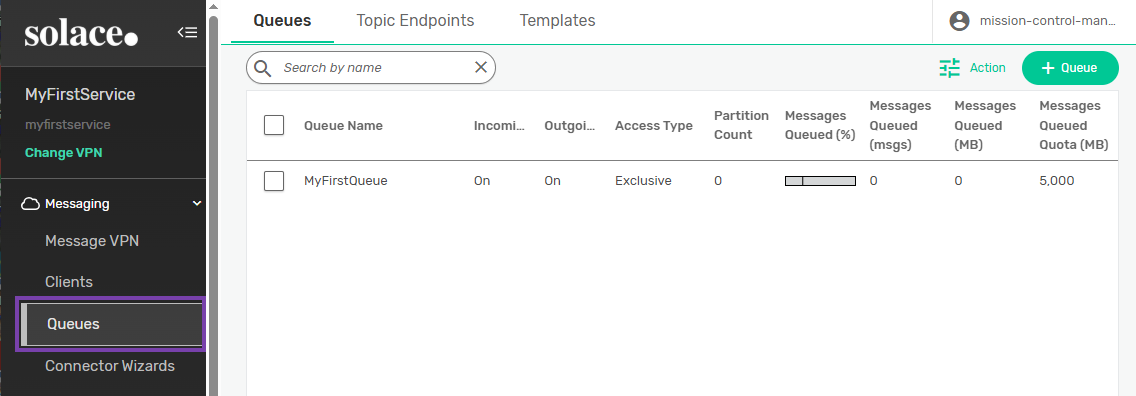This screenshot has height=396, width=1136.
Task: Open the MyFirstQueue queue name
Action: [x=346, y=181]
